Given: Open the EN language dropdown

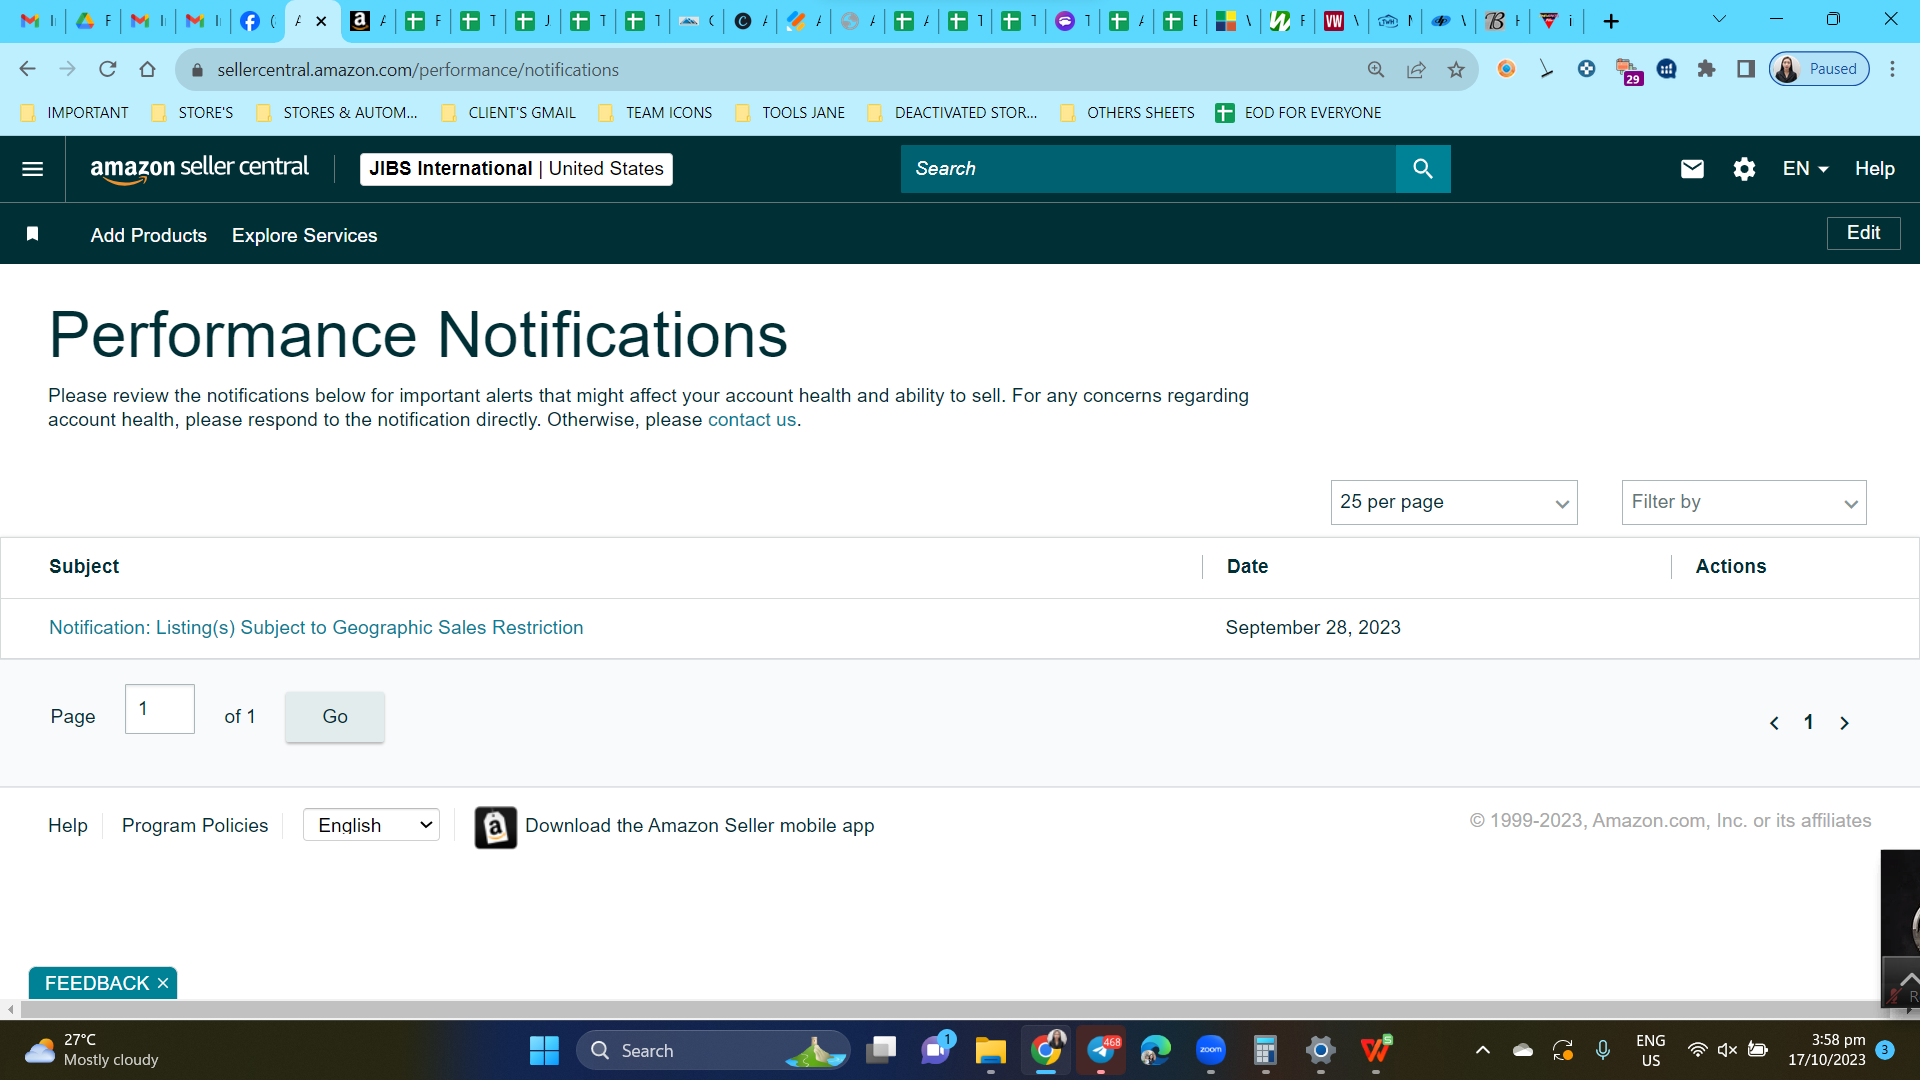Looking at the screenshot, I should (1805, 169).
